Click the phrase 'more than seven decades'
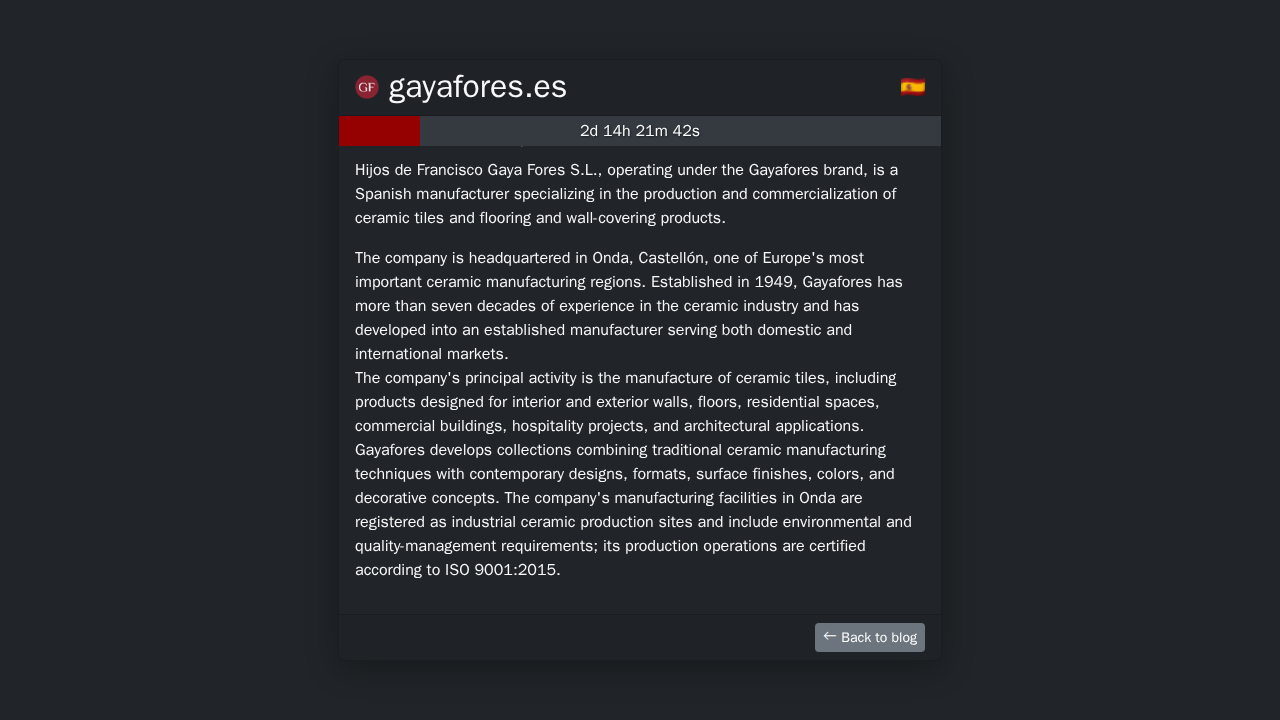The image size is (1280, 720). tap(441, 306)
